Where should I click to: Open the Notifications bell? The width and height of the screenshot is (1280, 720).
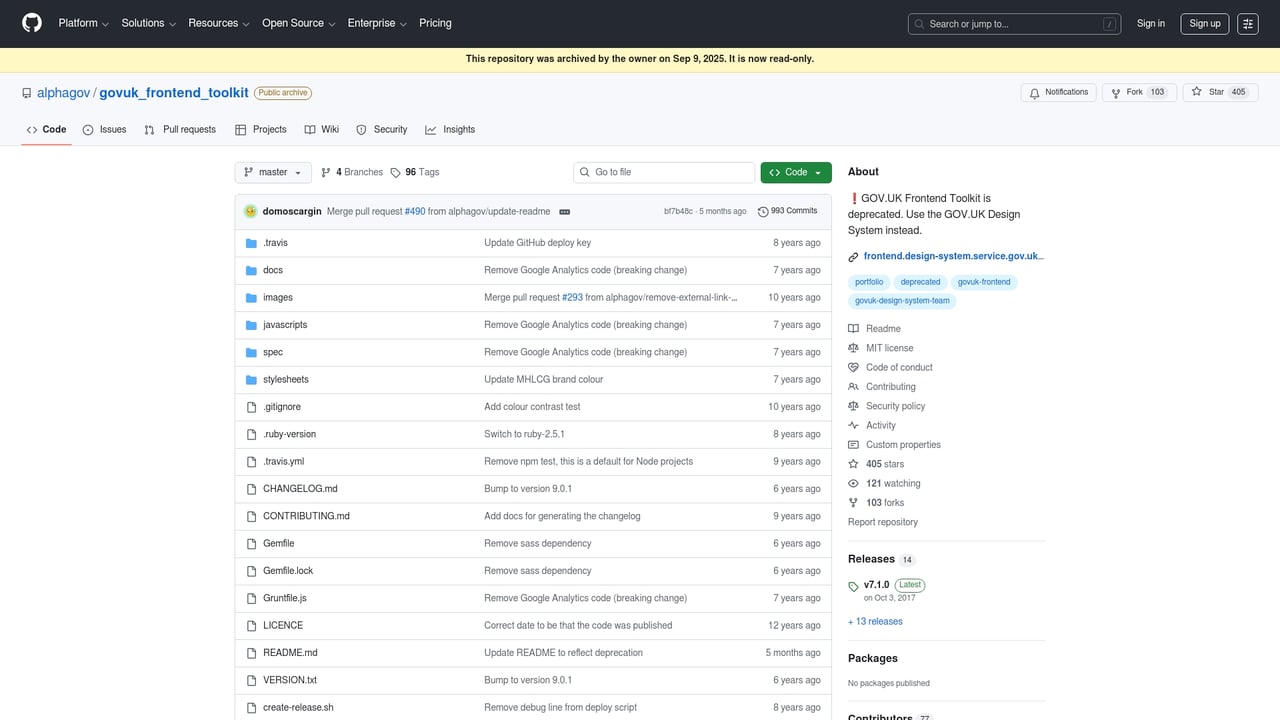[x=1059, y=91]
